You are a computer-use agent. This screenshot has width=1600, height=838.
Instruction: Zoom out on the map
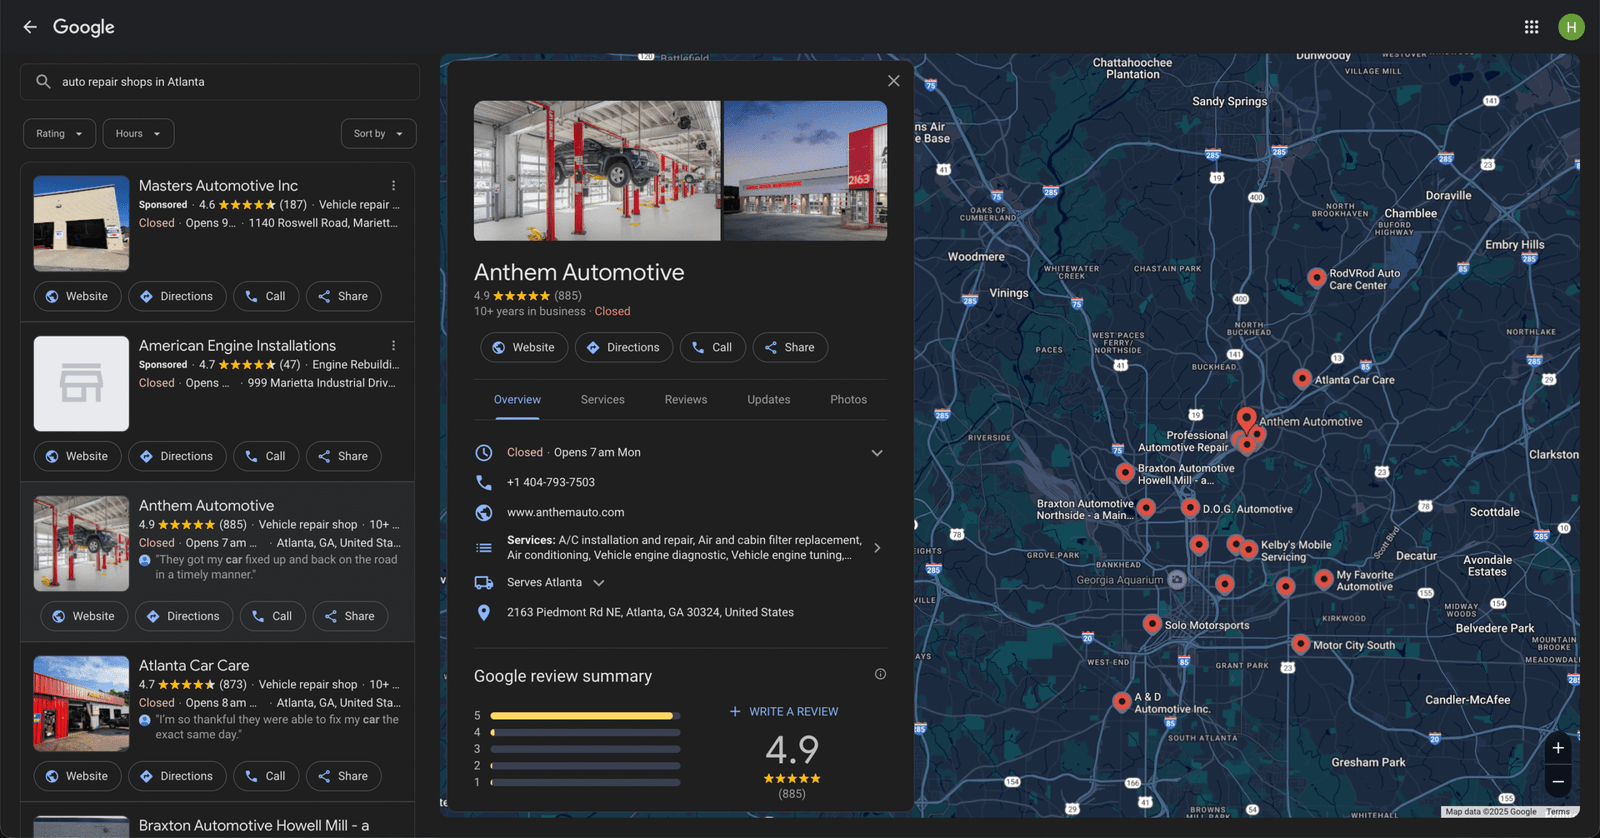click(x=1558, y=781)
